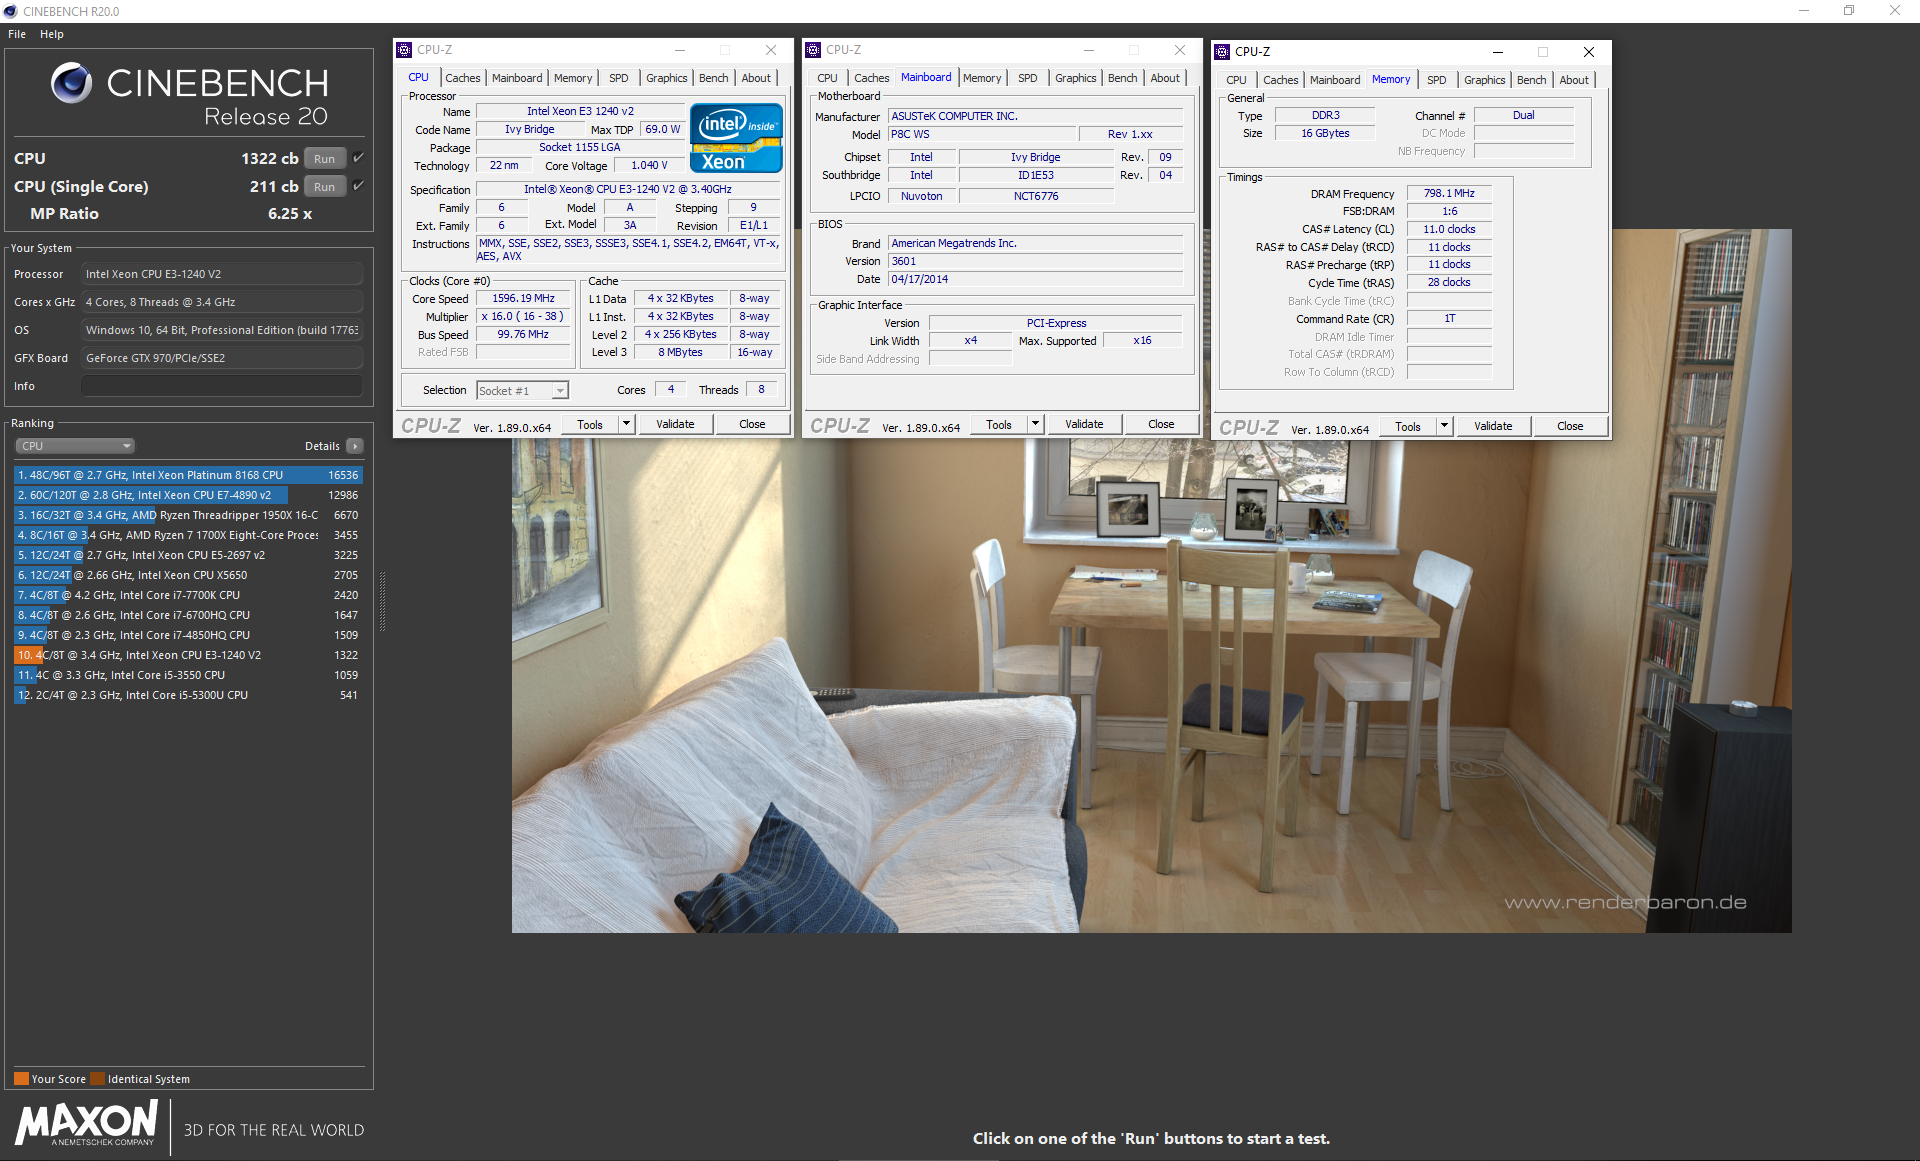This screenshot has height=1161, width=1920.
Task: Expand Tools dropdown arrow in Mainboard window
Action: pos(1035,424)
